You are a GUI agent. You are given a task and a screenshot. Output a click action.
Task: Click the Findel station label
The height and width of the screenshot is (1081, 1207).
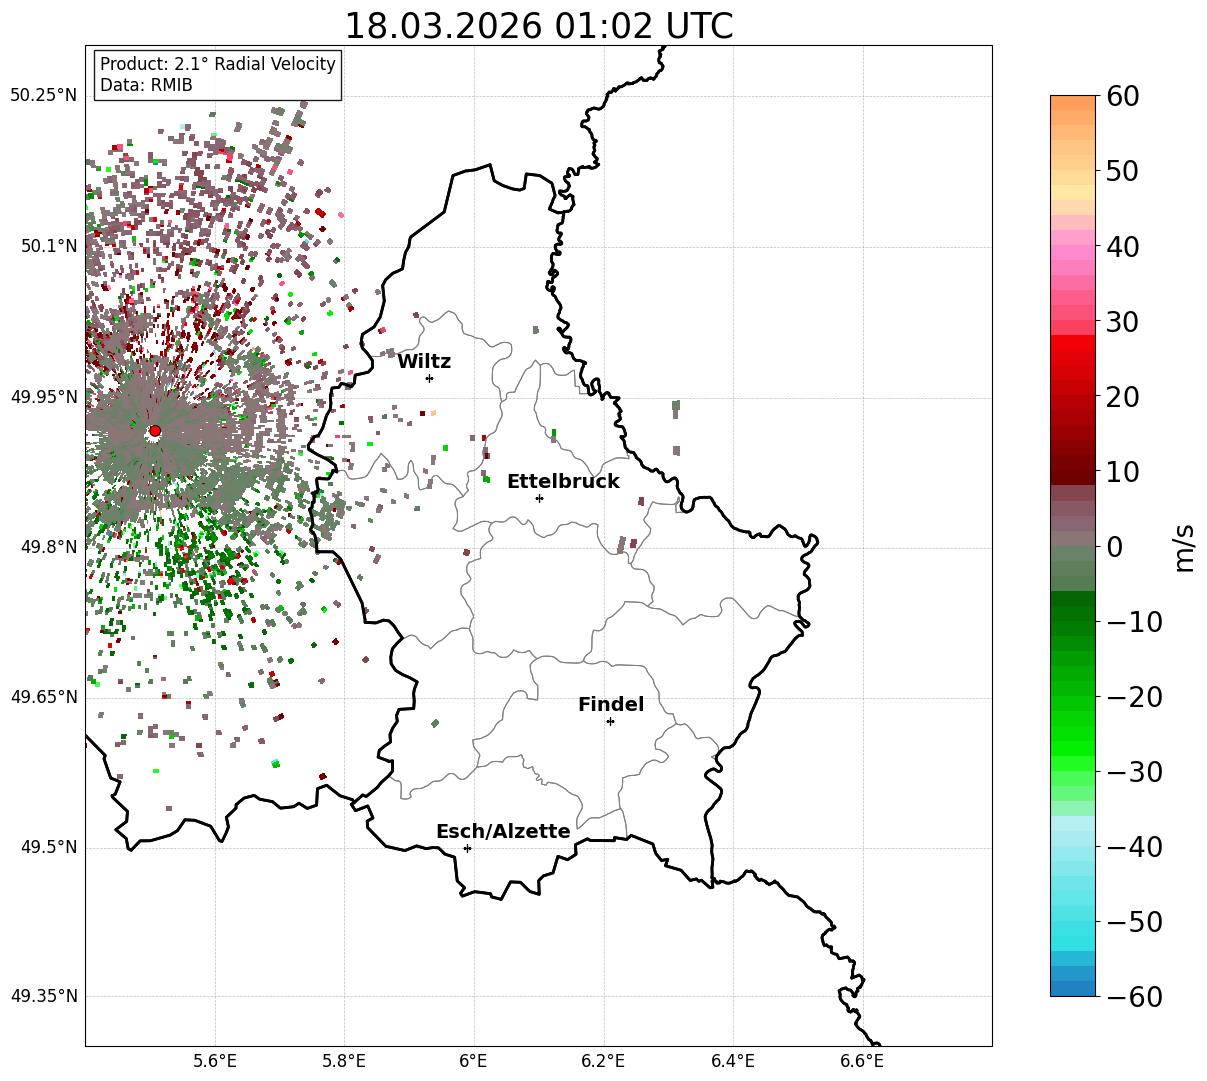click(611, 705)
